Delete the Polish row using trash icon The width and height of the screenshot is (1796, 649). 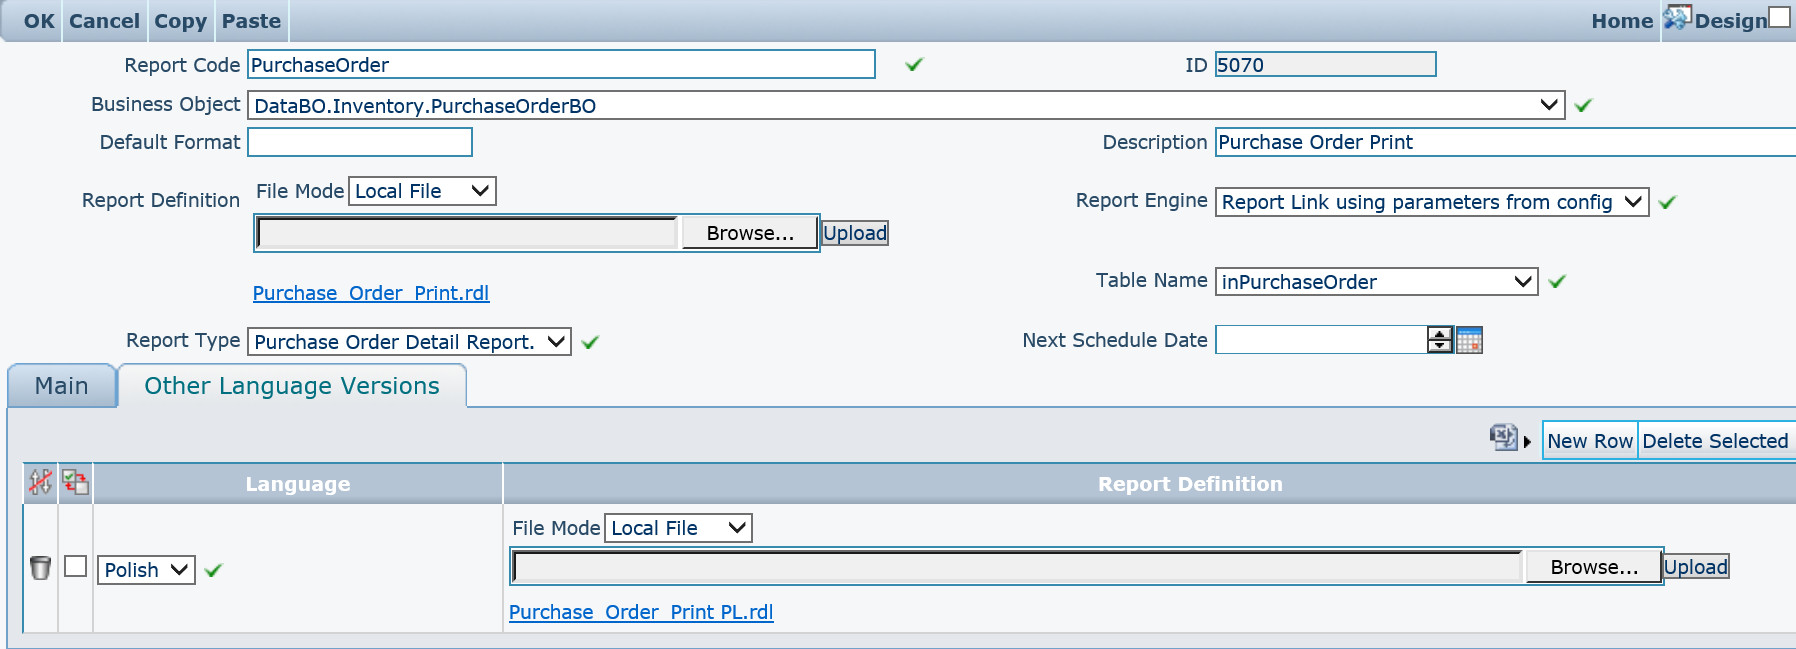pyautogui.click(x=40, y=568)
